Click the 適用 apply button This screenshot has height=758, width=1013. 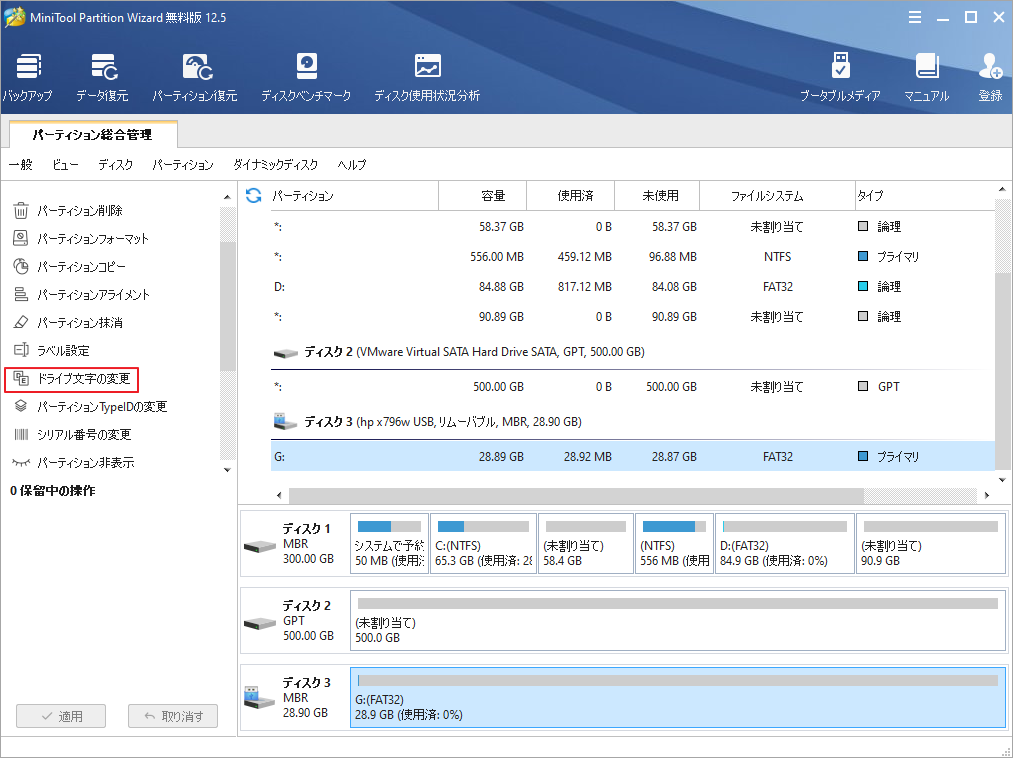60,716
